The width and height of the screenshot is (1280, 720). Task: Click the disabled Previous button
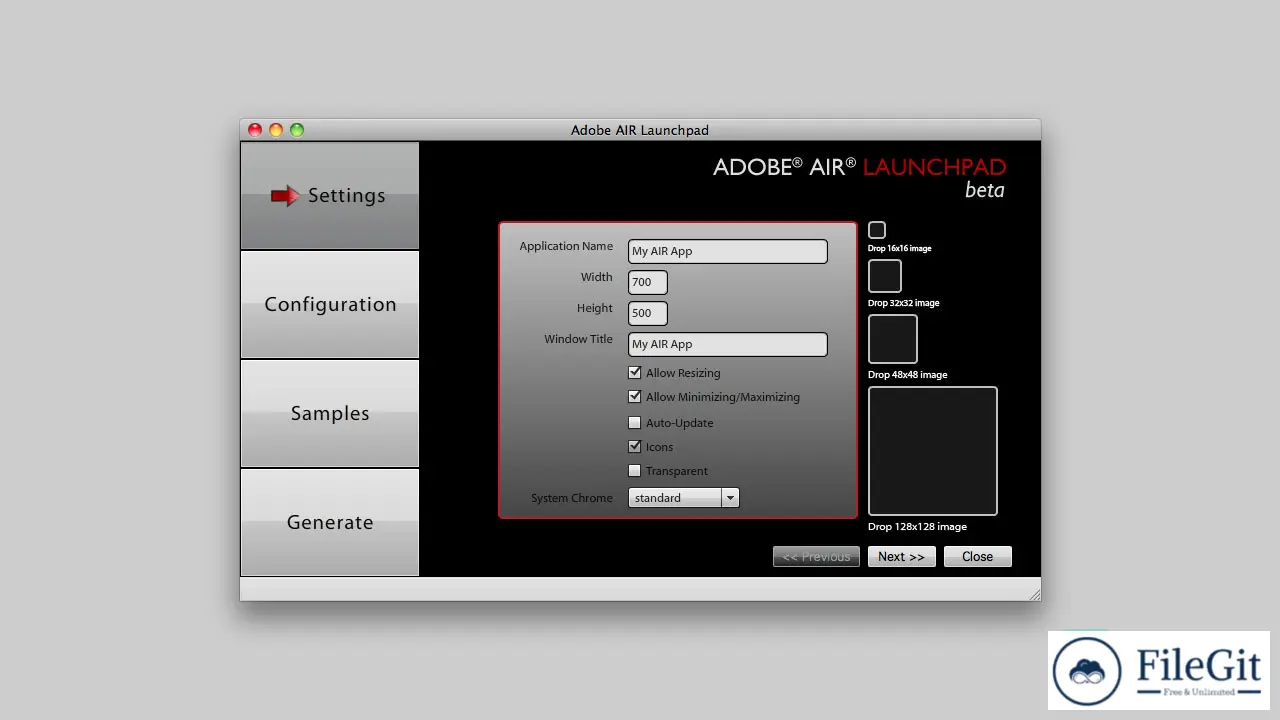click(x=816, y=556)
